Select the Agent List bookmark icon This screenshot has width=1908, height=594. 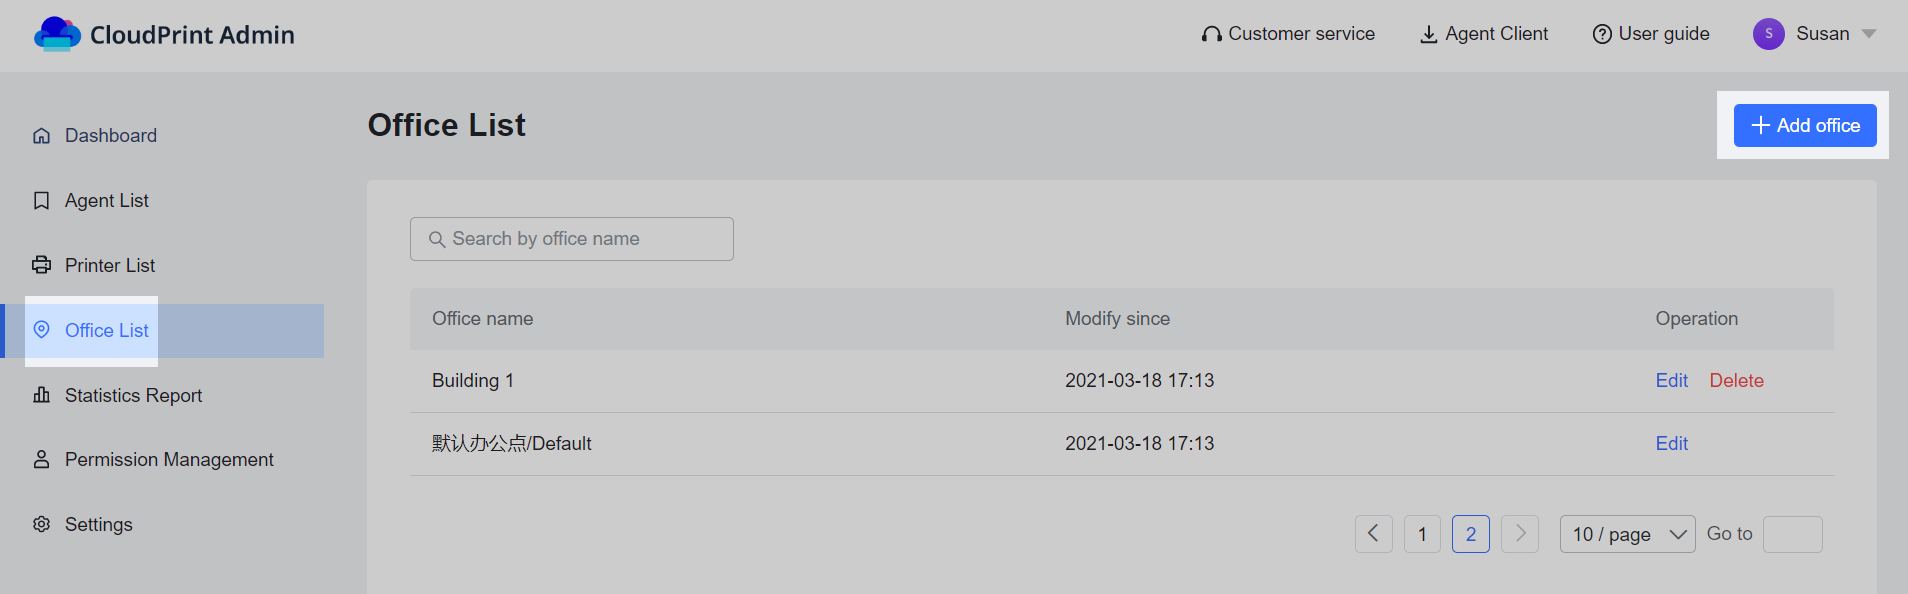point(41,200)
